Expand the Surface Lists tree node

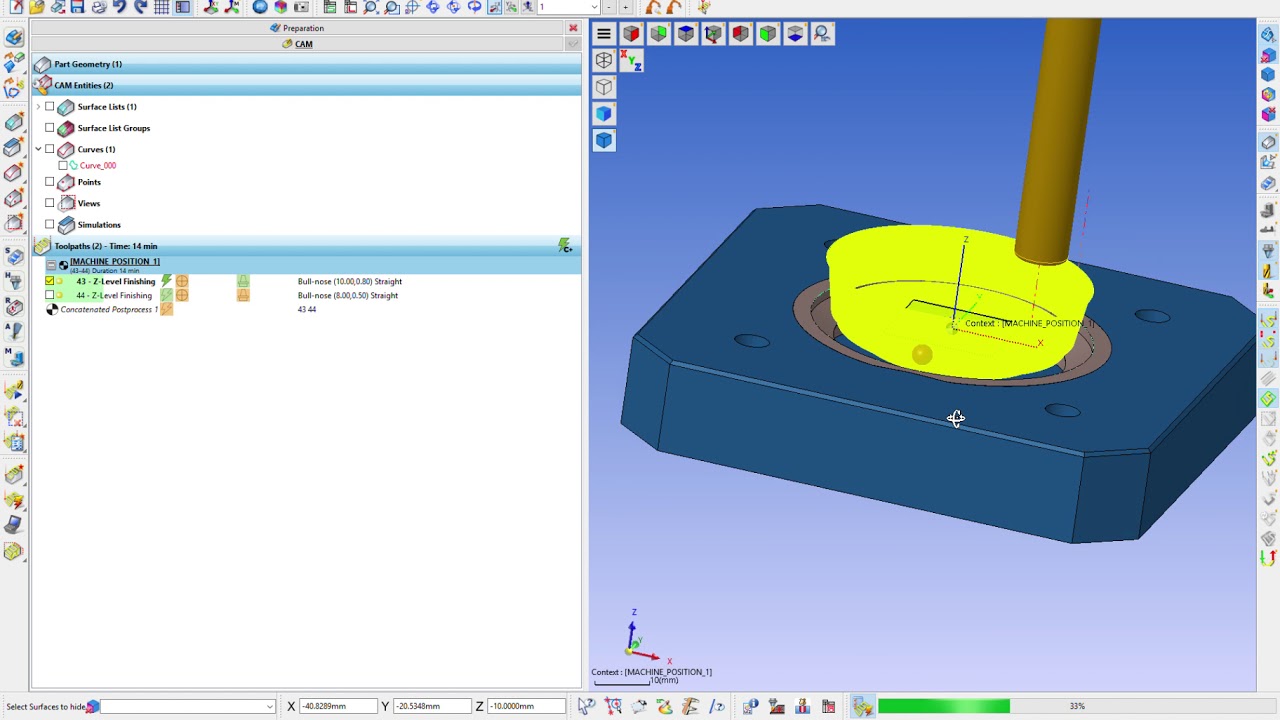38,107
